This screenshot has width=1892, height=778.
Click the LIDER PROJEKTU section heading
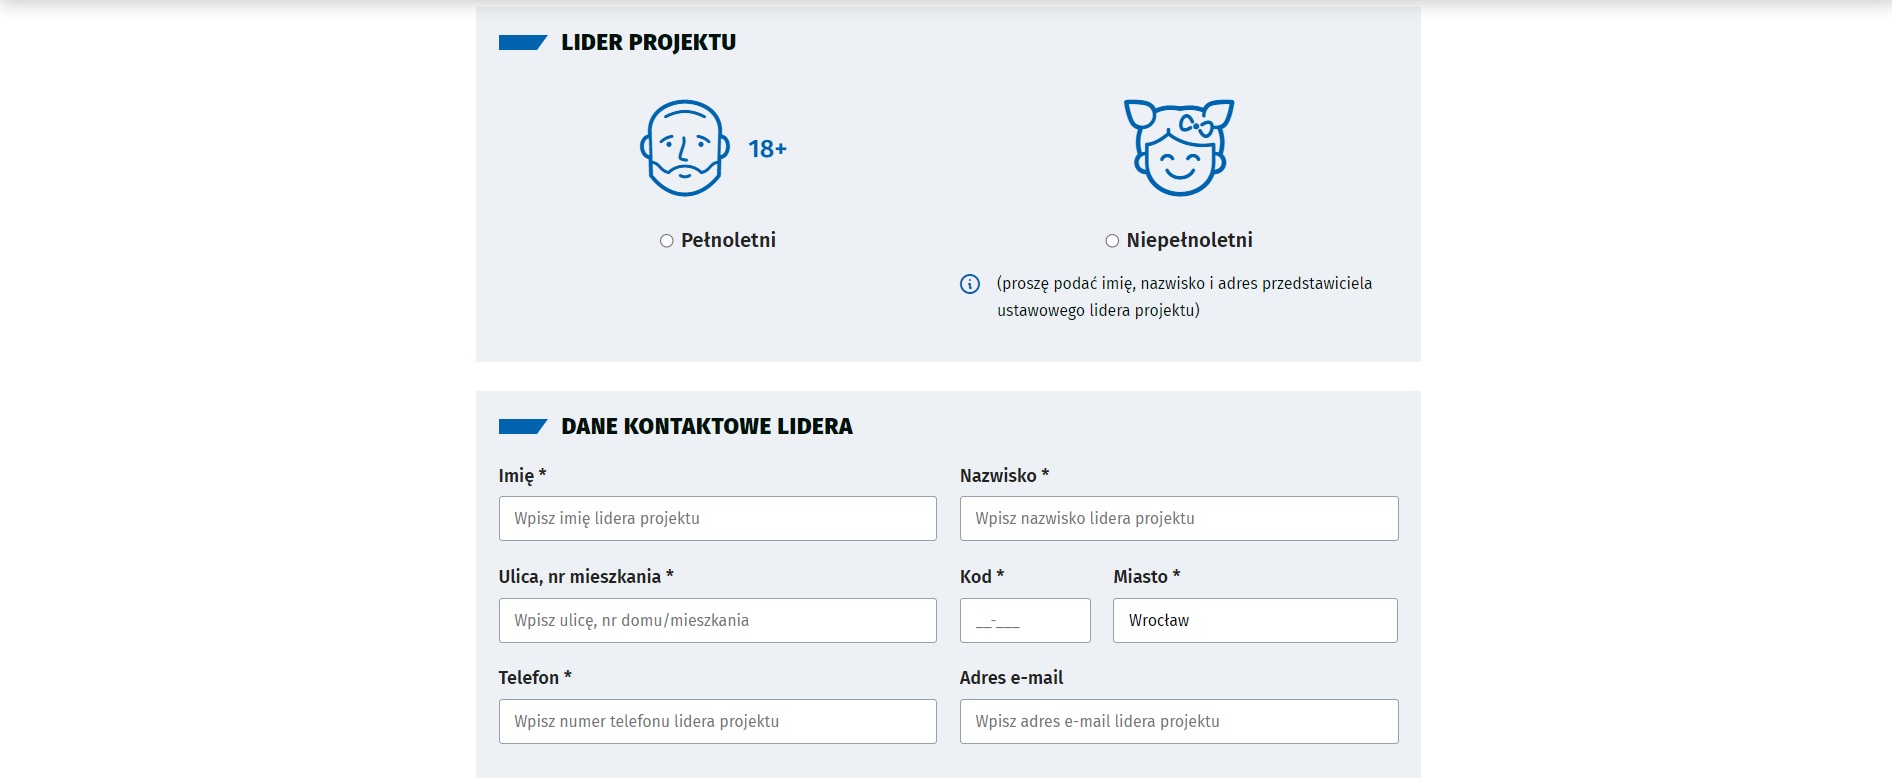648,43
